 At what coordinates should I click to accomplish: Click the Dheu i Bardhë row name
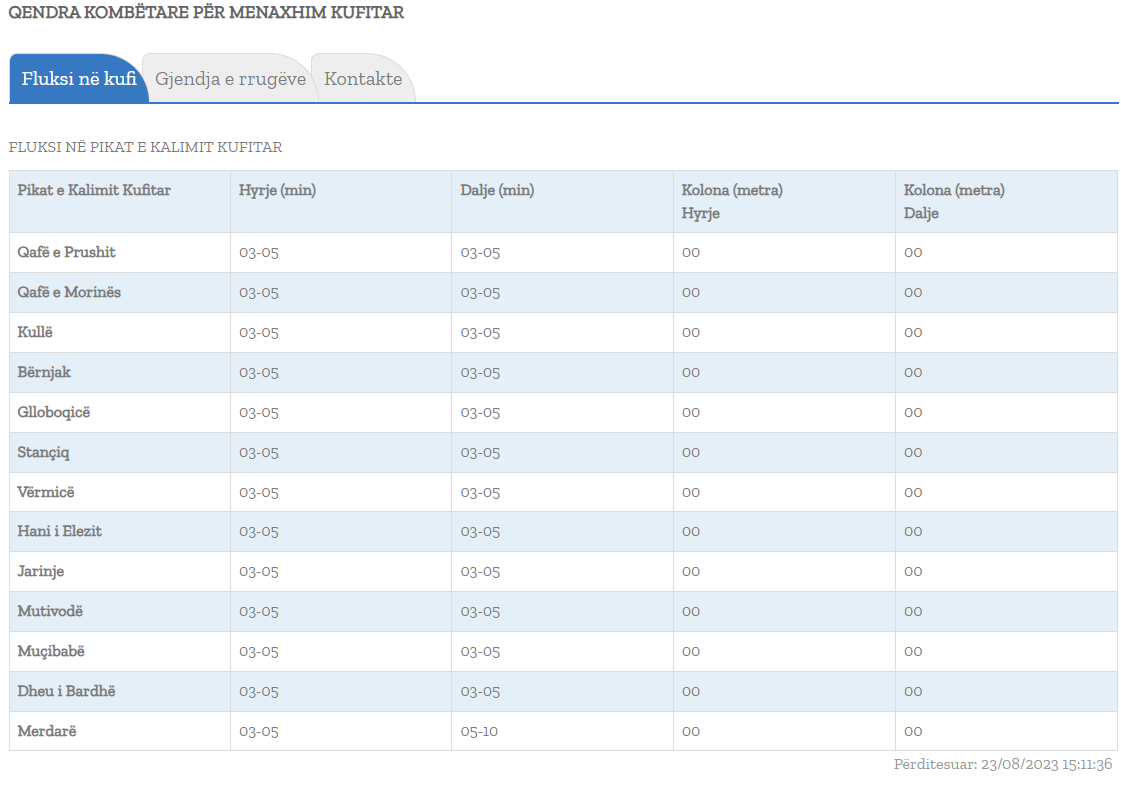pyautogui.click(x=60, y=691)
